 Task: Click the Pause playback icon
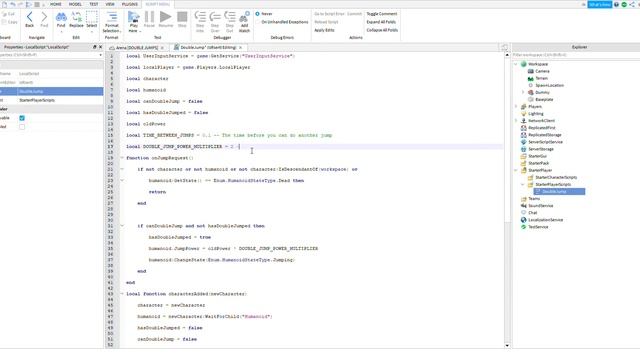pos(149,17)
